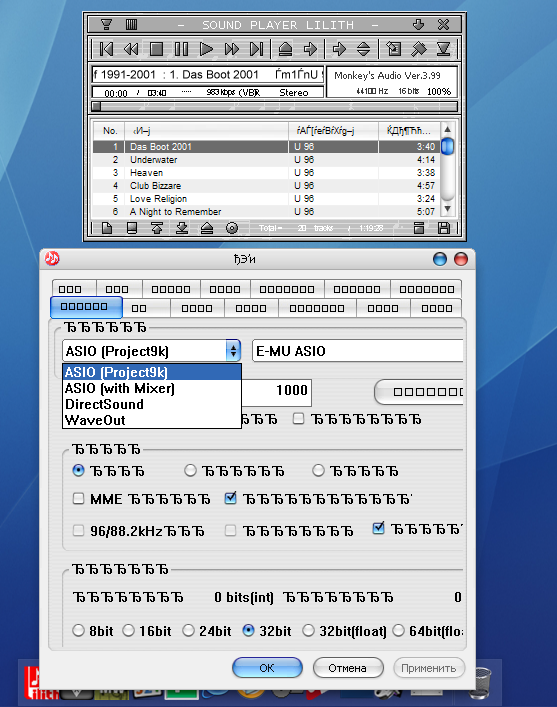This screenshot has height=707, width=557.
Task: Select the 'Heaven' track in the playlist
Action: click(x=266, y=173)
